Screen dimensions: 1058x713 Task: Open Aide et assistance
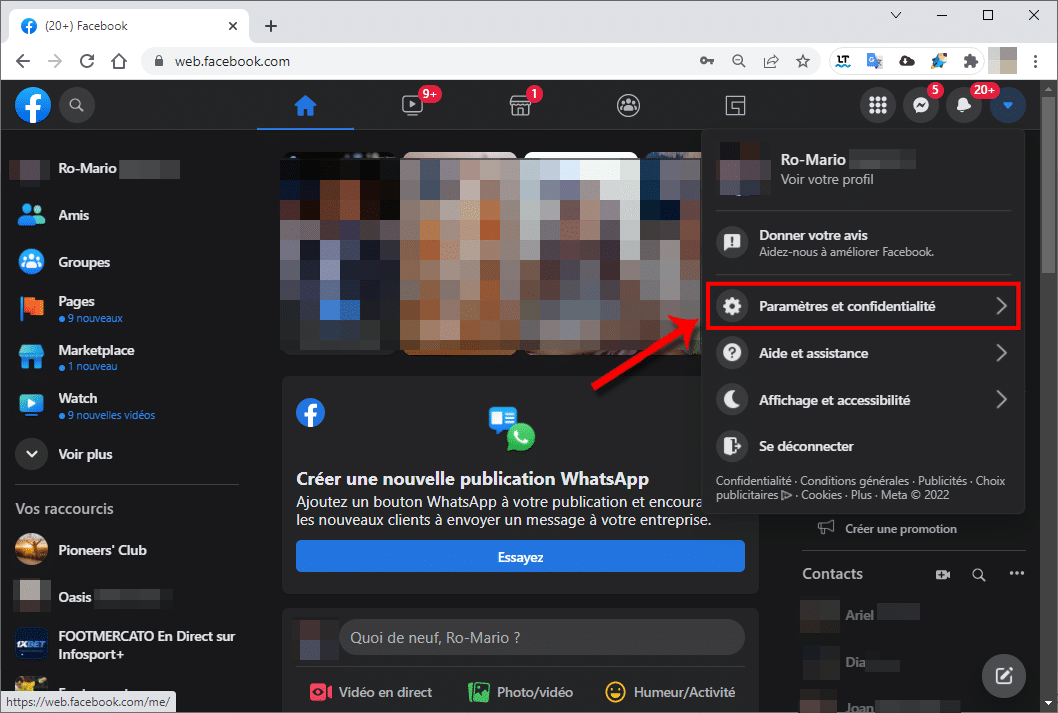pos(863,353)
